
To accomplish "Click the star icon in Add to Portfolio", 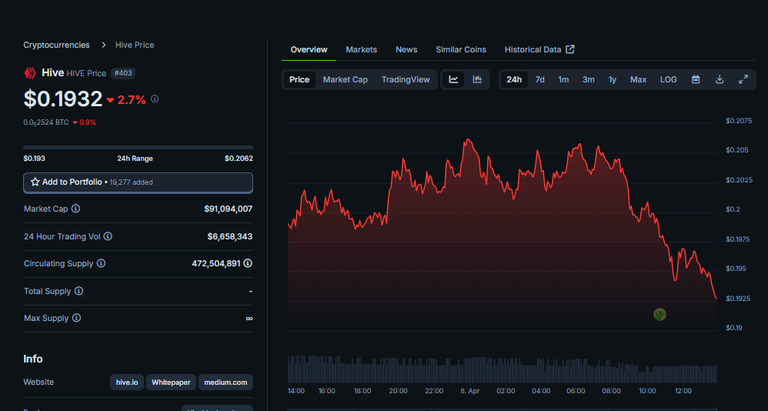I will point(35,182).
